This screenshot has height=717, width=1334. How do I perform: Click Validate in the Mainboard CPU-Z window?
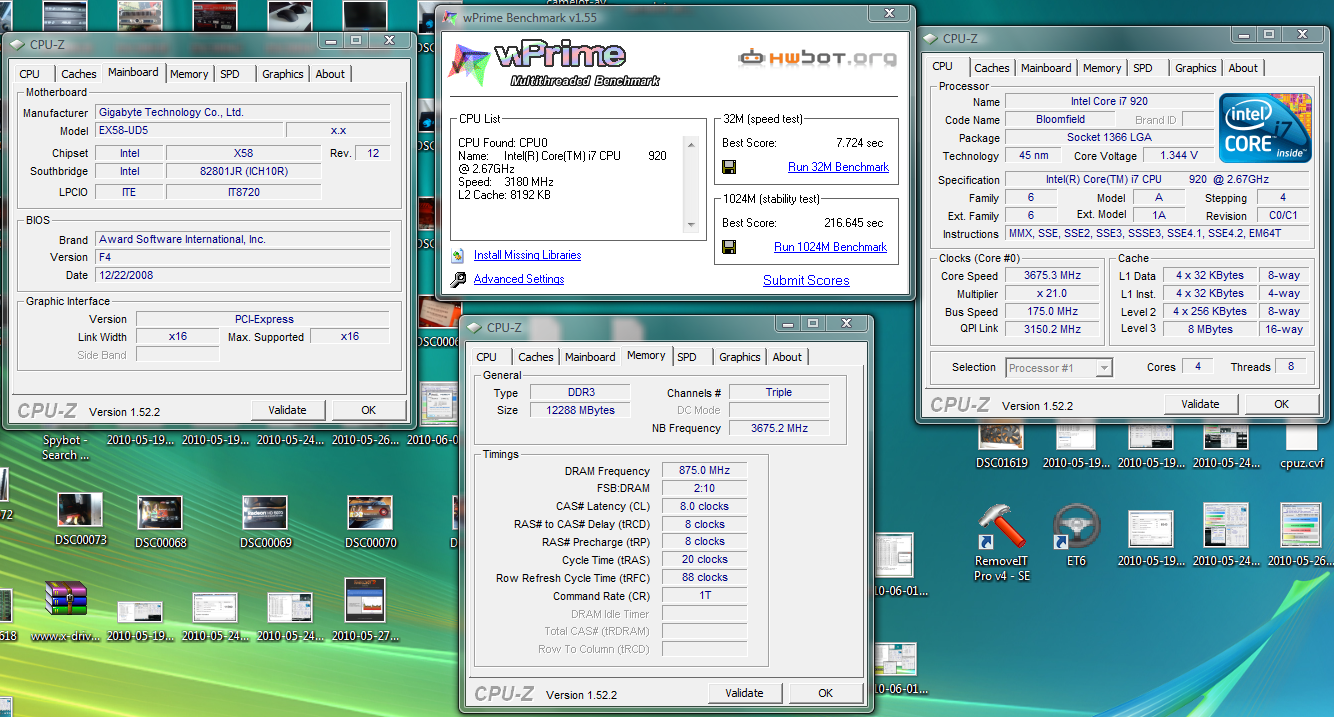click(287, 410)
